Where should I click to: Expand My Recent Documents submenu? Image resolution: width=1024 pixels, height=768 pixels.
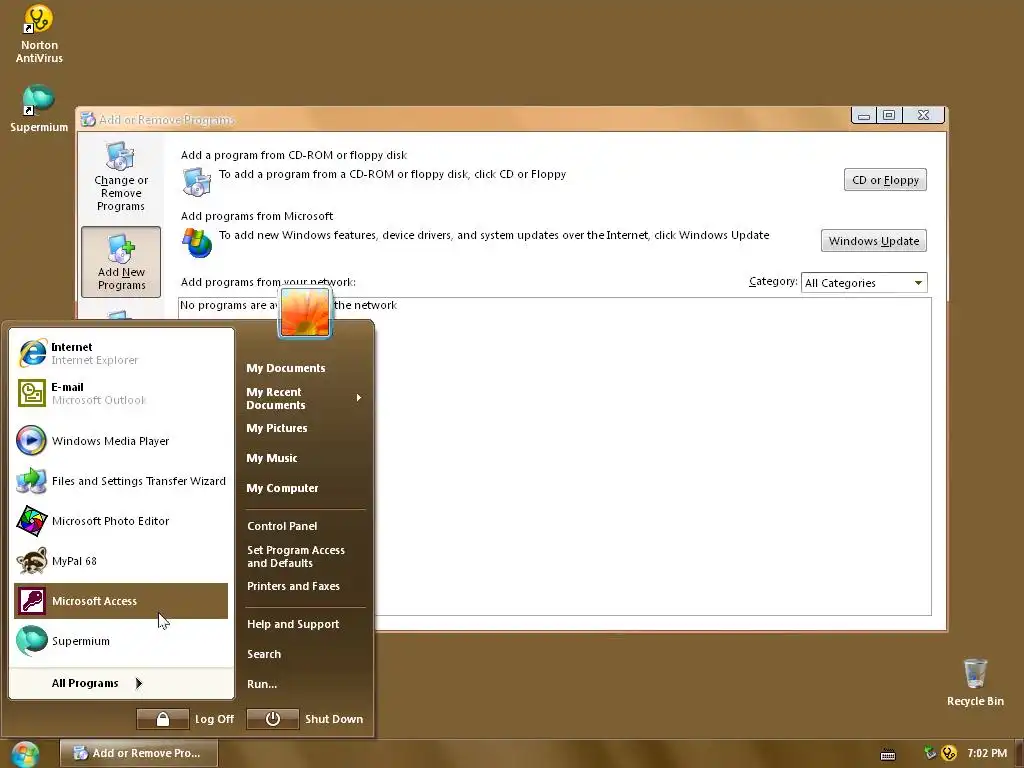tap(304, 398)
